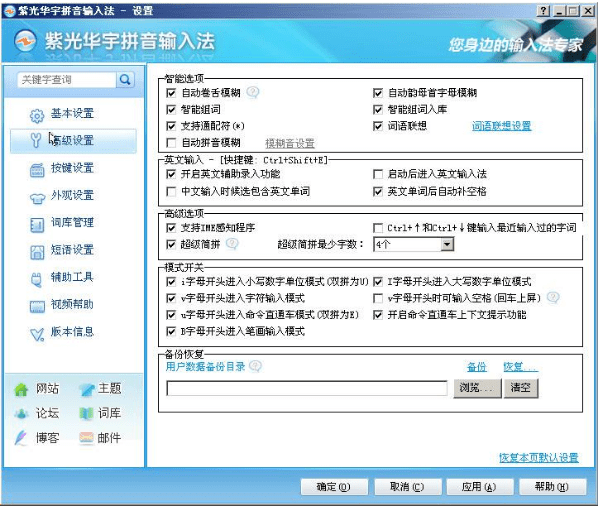The width and height of the screenshot is (600, 510).
Task: Click the 词库管理 sidebar icon
Action: click(x=37, y=225)
